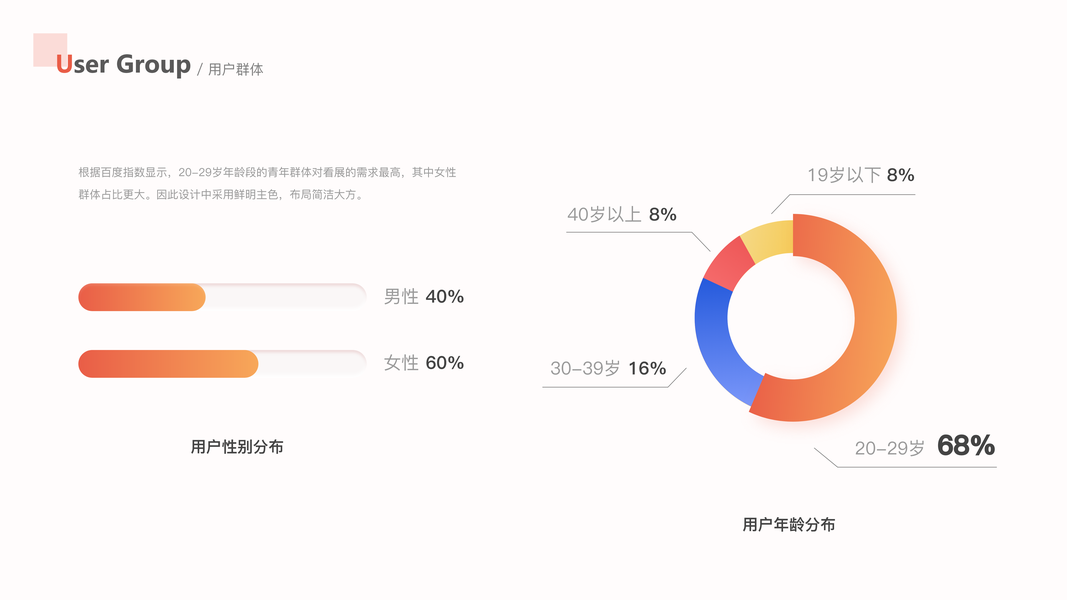Select the 女性 60% label

(x=424, y=363)
